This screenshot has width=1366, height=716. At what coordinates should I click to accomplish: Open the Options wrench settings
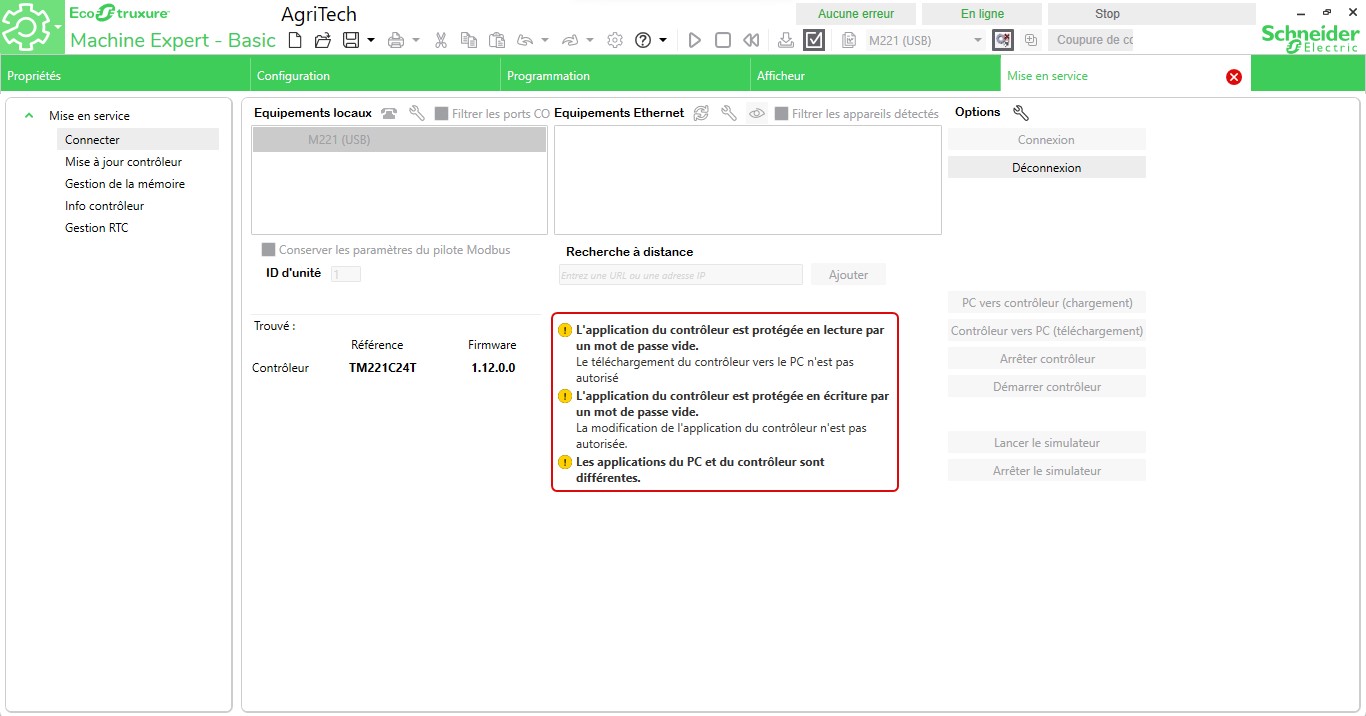pyautogui.click(x=1020, y=113)
